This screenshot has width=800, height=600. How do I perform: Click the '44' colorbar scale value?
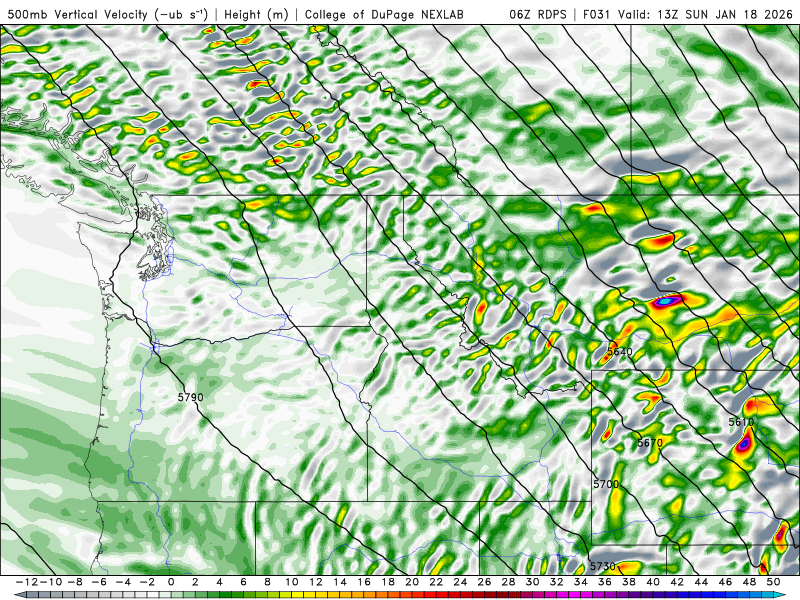[701, 582]
